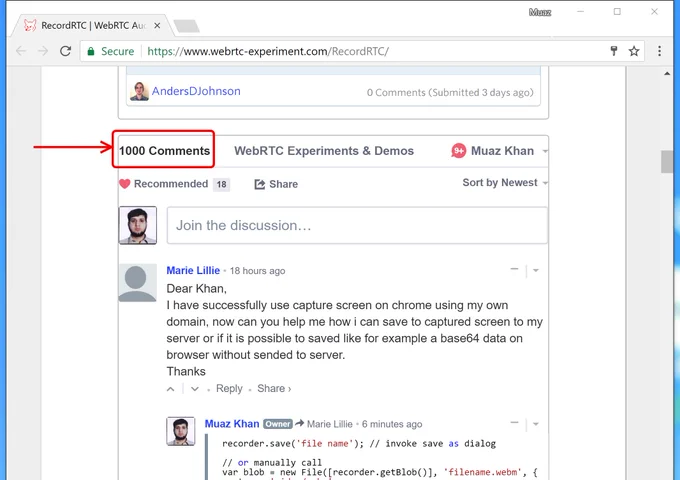Image resolution: width=680 pixels, height=480 pixels.
Task: Click Marie Lillie default avatar
Action: click(x=137, y=283)
